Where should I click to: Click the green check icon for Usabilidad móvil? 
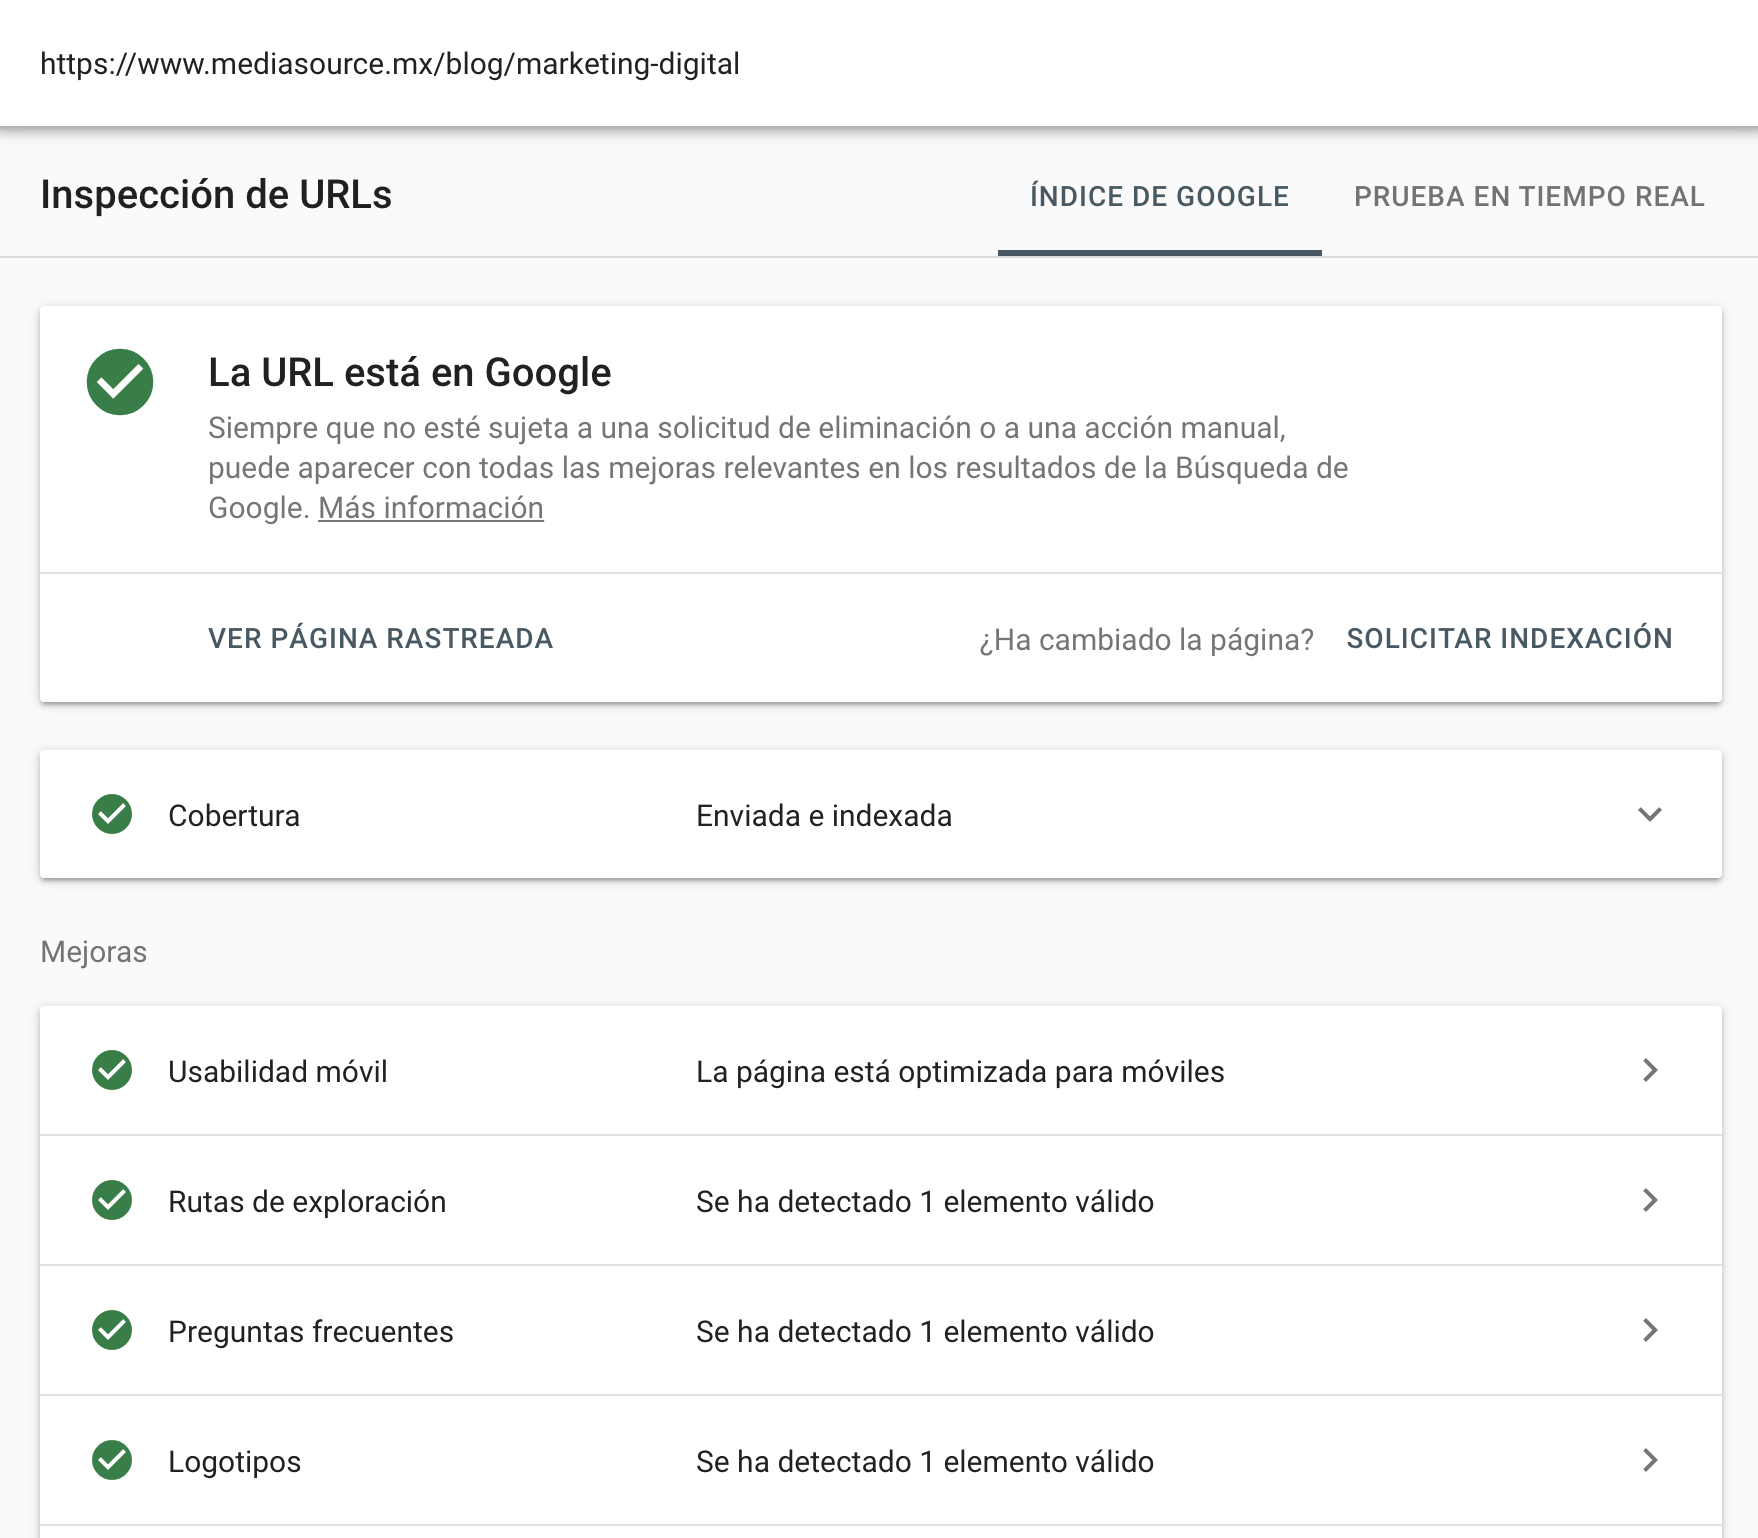coord(112,1071)
